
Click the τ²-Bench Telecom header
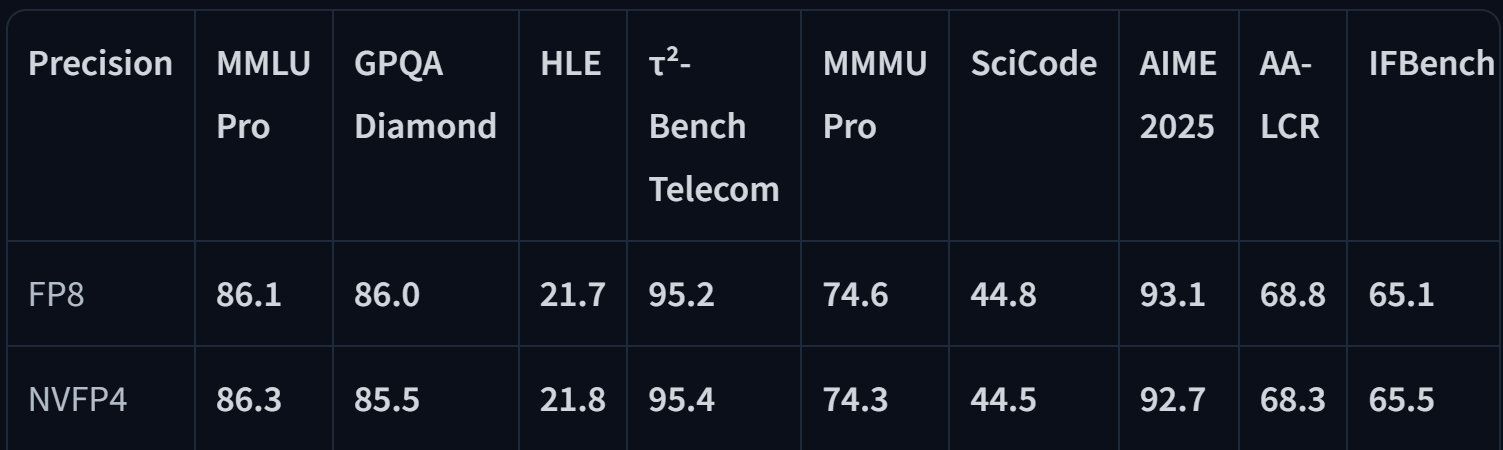714,126
